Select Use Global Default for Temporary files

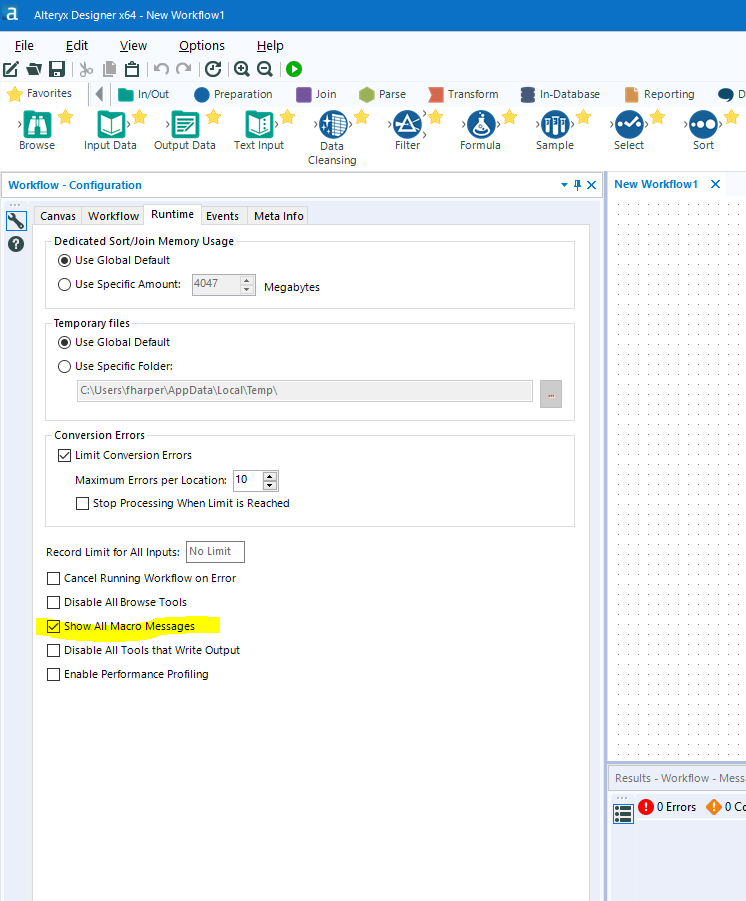(64, 342)
